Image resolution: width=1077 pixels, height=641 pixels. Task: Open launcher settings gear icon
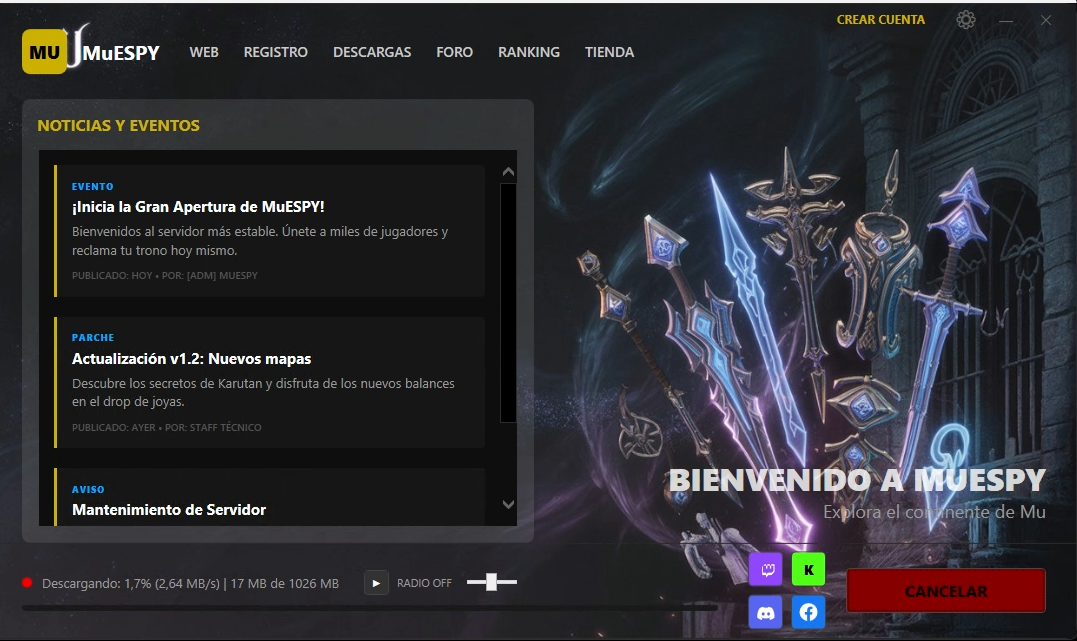(x=965, y=20)
